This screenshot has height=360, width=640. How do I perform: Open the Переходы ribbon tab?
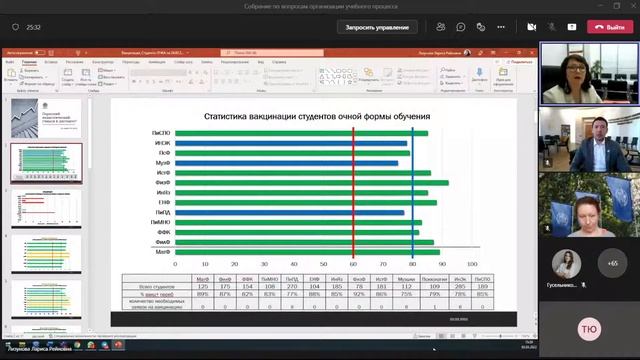tap(131, 62)
